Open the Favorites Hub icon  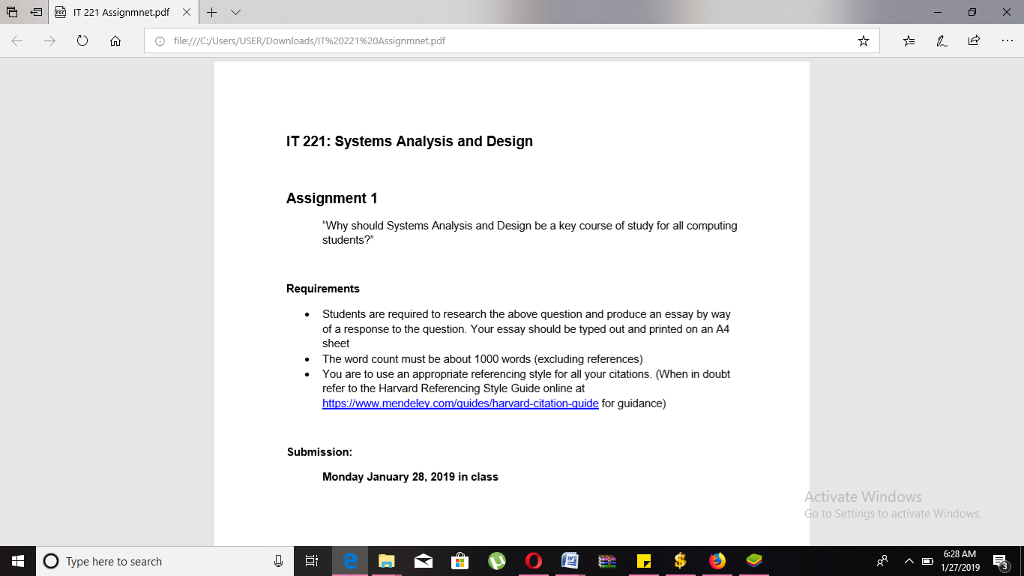[909, 41]
